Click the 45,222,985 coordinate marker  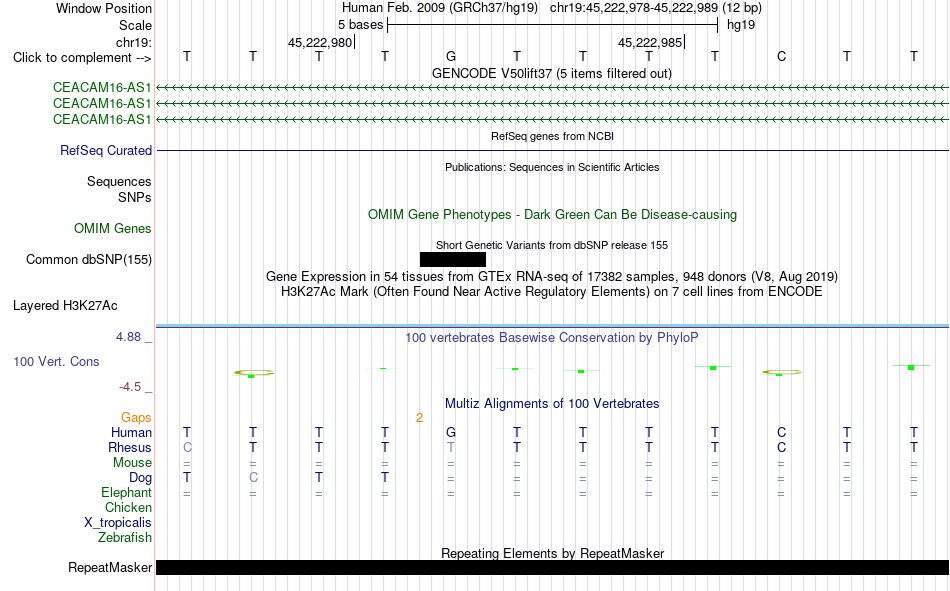click(x=649, y=42)
